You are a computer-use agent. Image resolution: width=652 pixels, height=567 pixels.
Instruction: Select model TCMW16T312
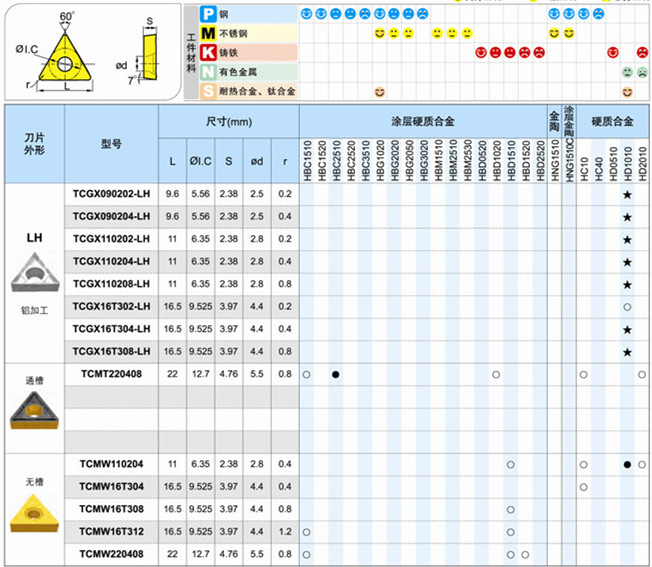coord(111,532)
